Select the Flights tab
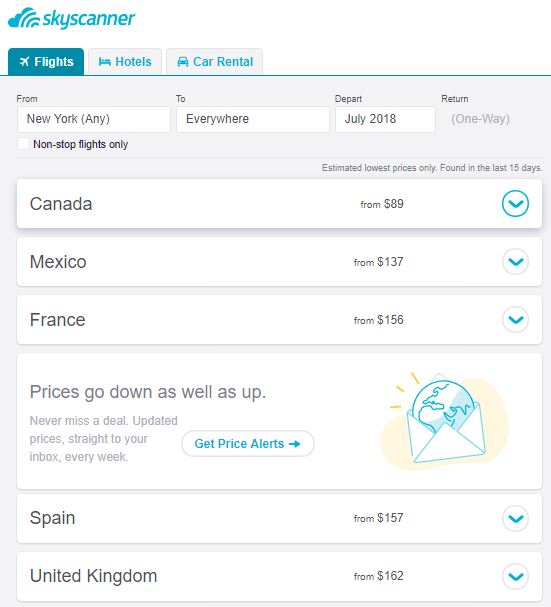Viewport: 551px width, 607px height. (46, 62)
